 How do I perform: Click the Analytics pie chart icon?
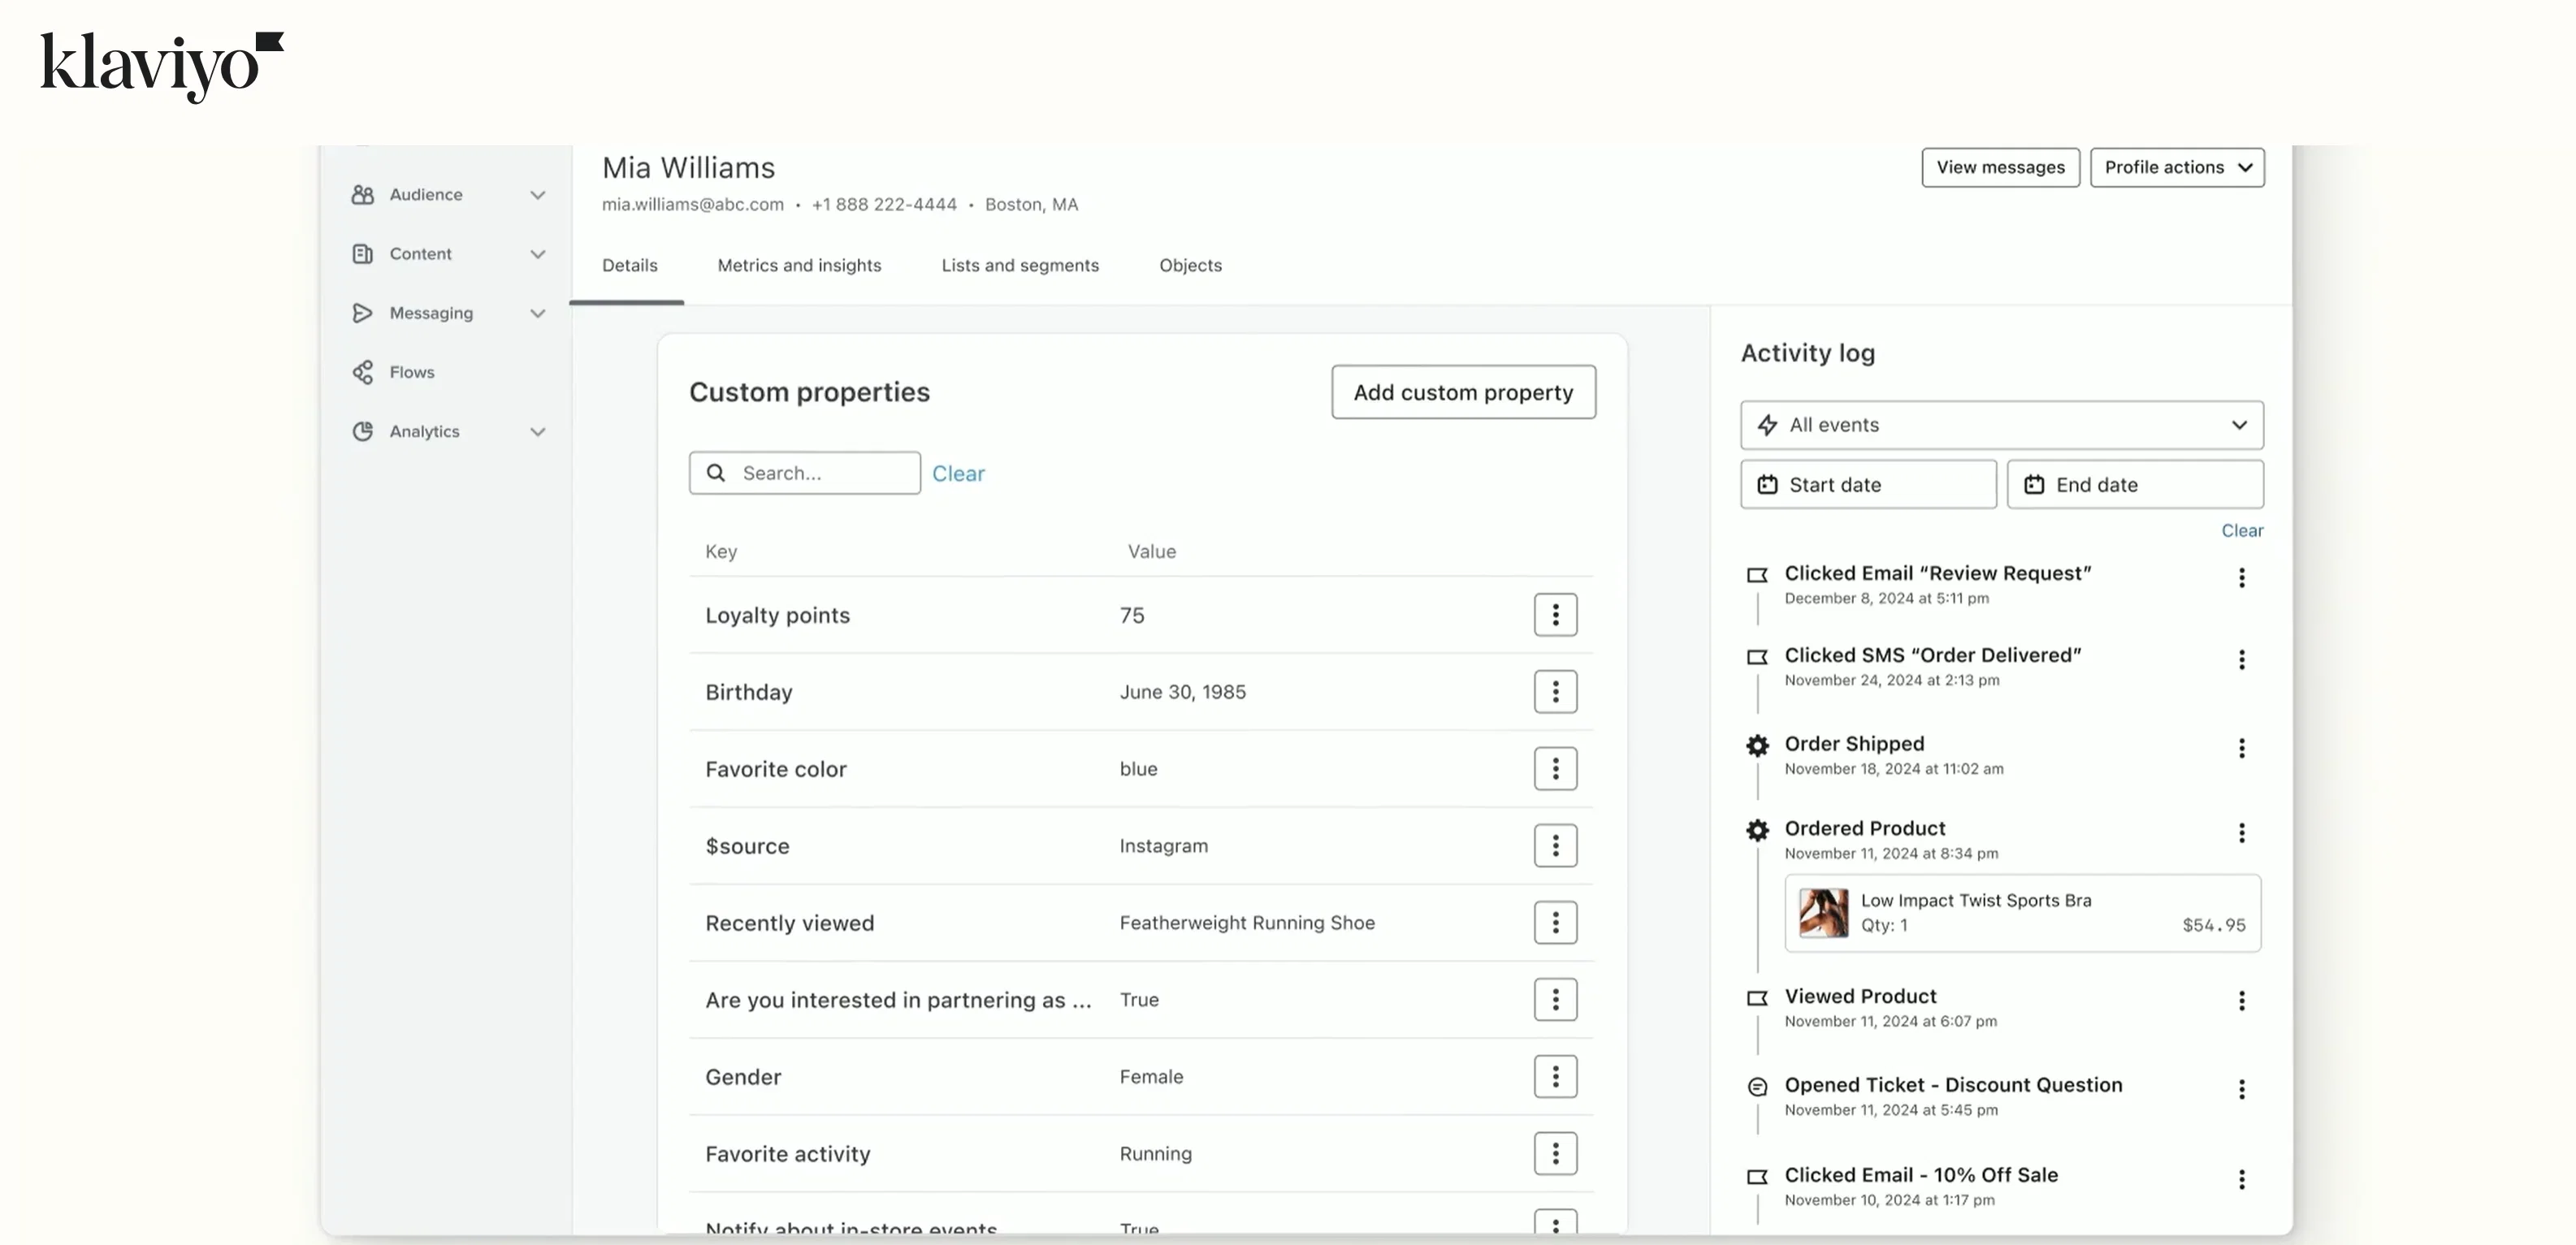click(x=362, y=431)
